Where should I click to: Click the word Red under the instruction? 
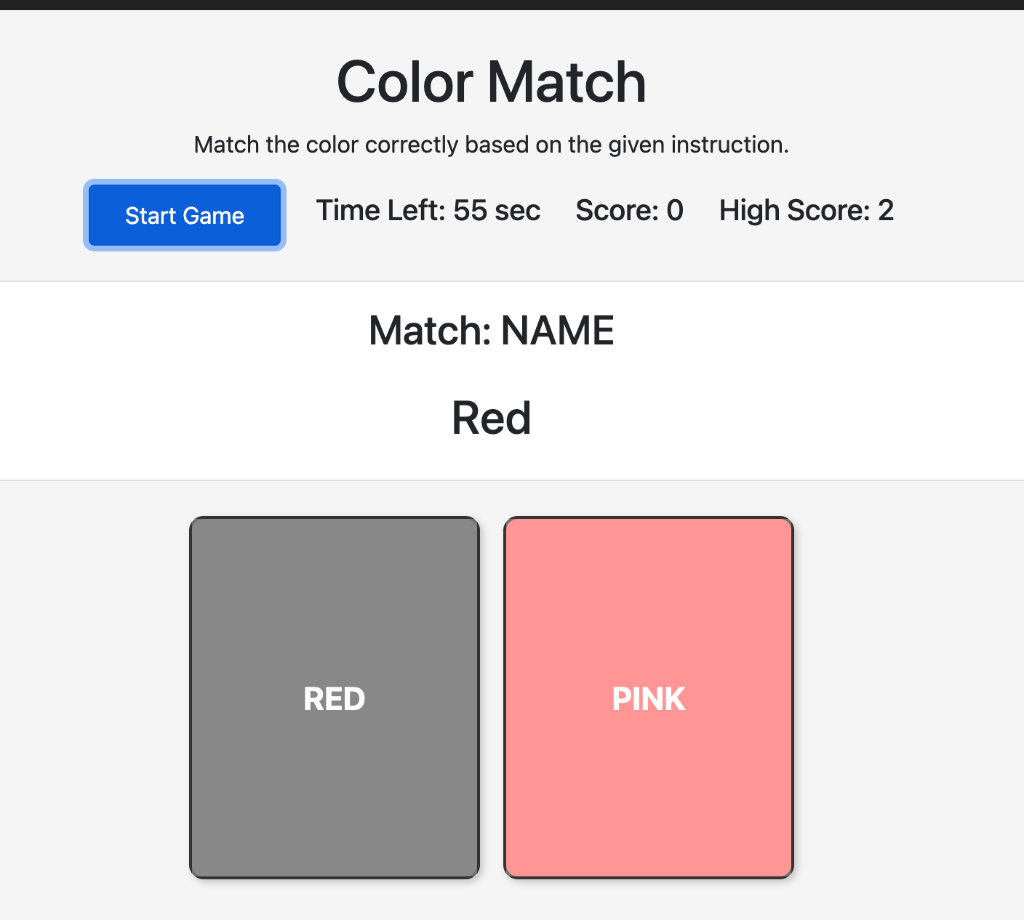click(491, 418)
